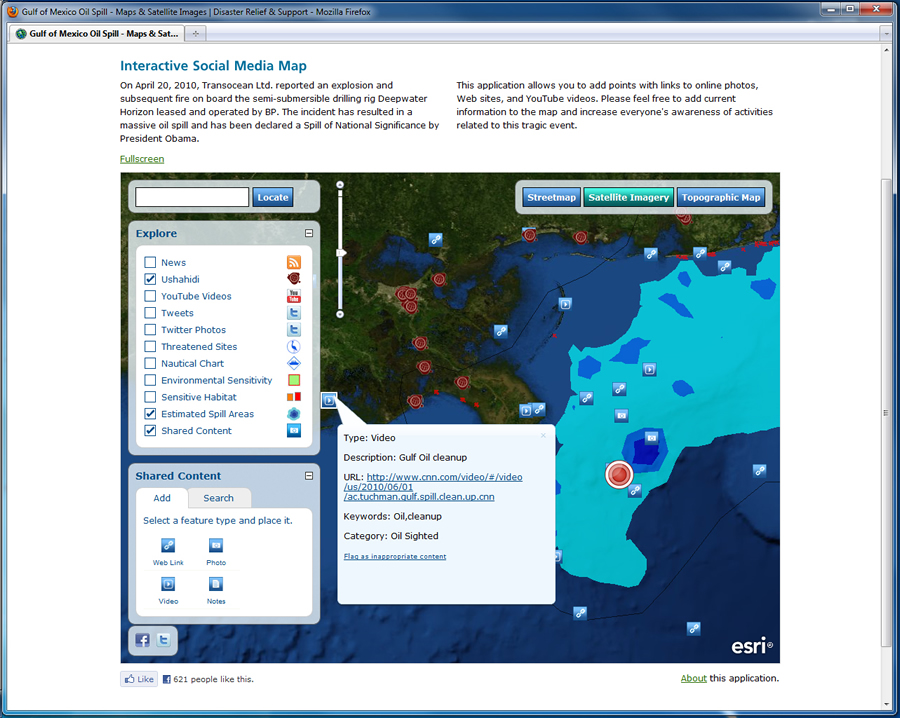Click the Estimated Spill Areas icon
This screenshot has height=718, width=900.
tap(294, 414)
